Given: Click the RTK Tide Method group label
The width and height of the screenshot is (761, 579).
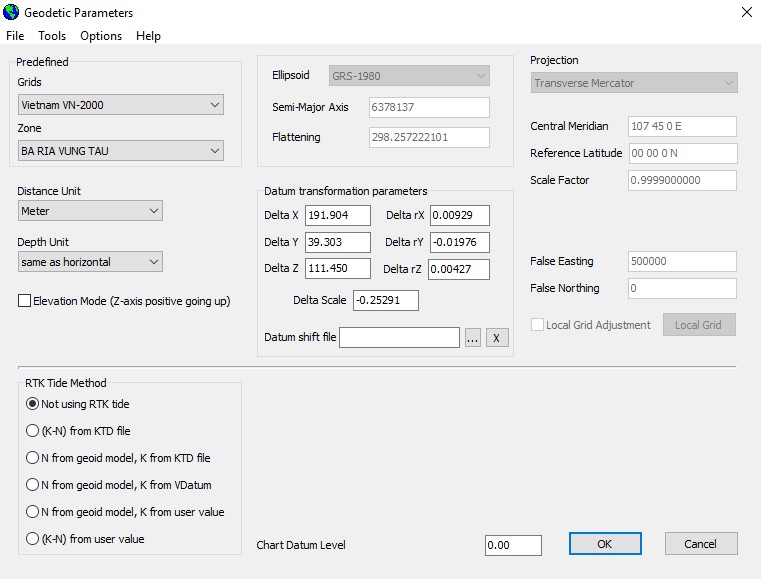Looking at the screenshot, I should (x=66, y=383).
